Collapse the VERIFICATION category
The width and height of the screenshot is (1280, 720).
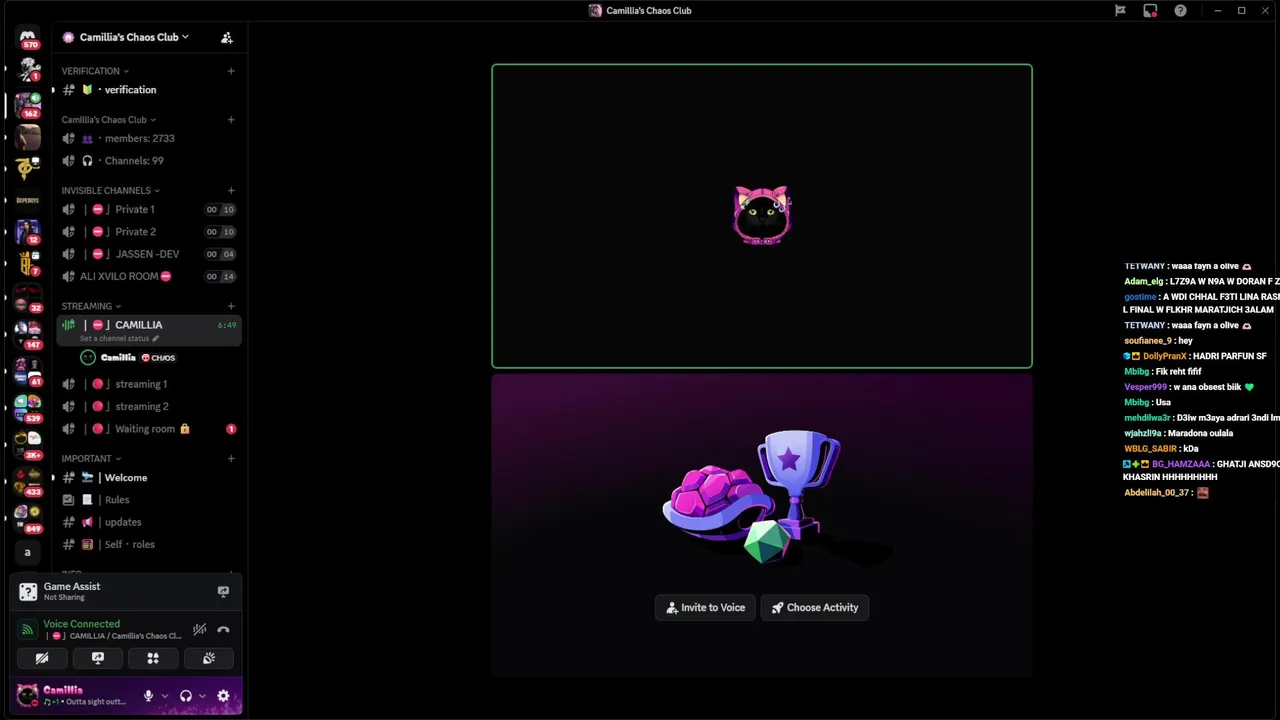point(95,71)
